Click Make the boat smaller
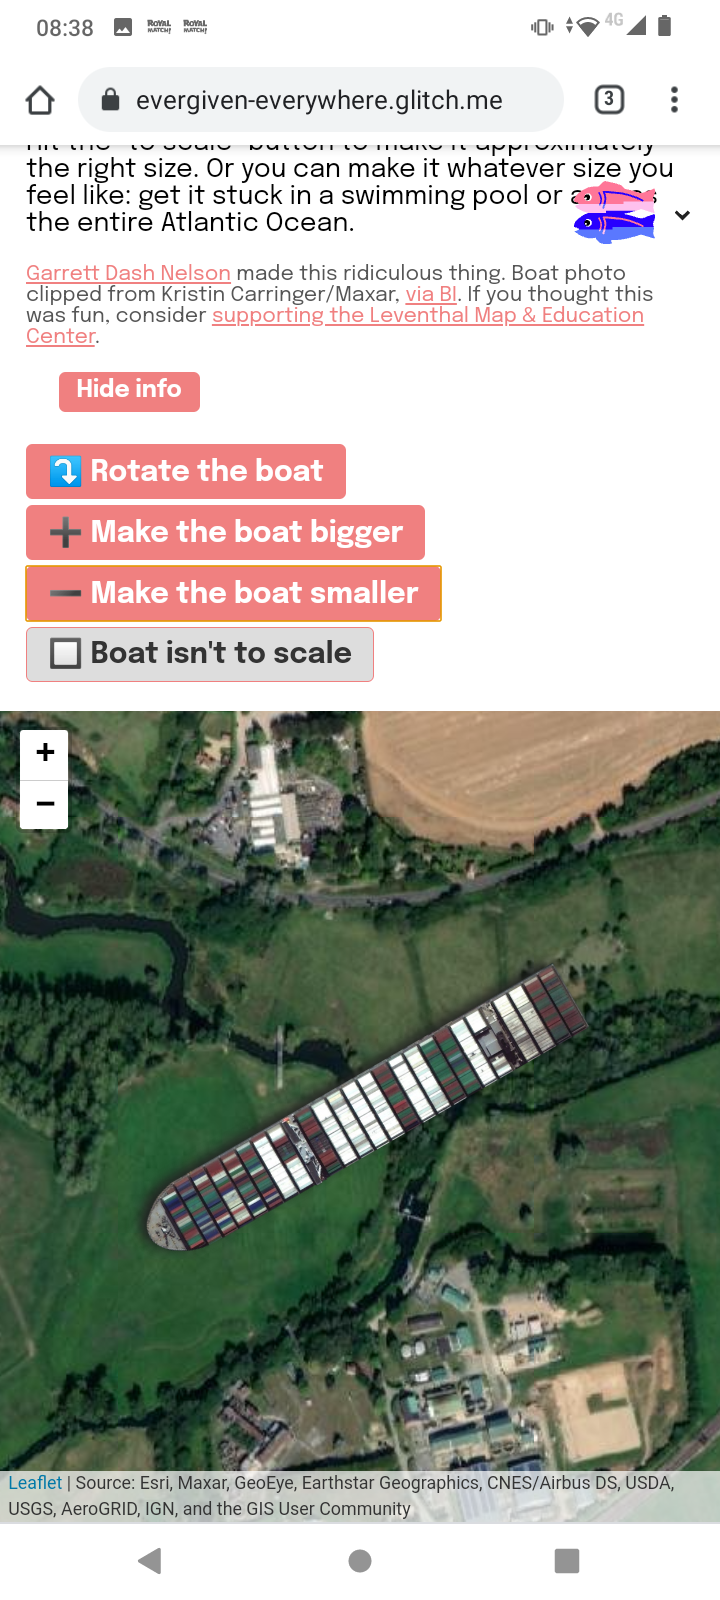This screenshot has height=1600, width=720. point(233,593)
